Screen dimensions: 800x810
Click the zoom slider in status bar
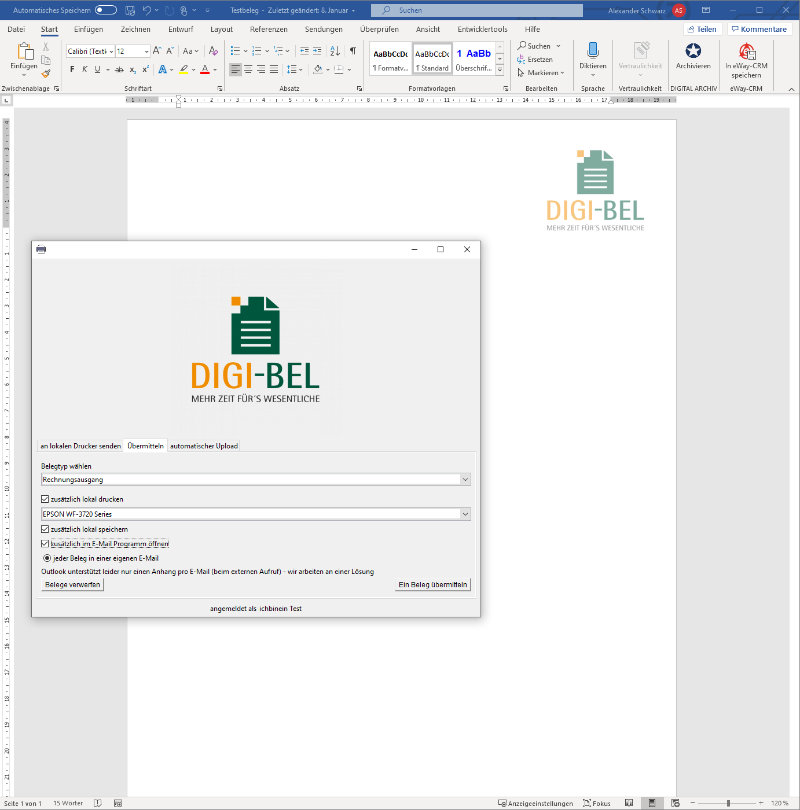[x=728, y=803]
